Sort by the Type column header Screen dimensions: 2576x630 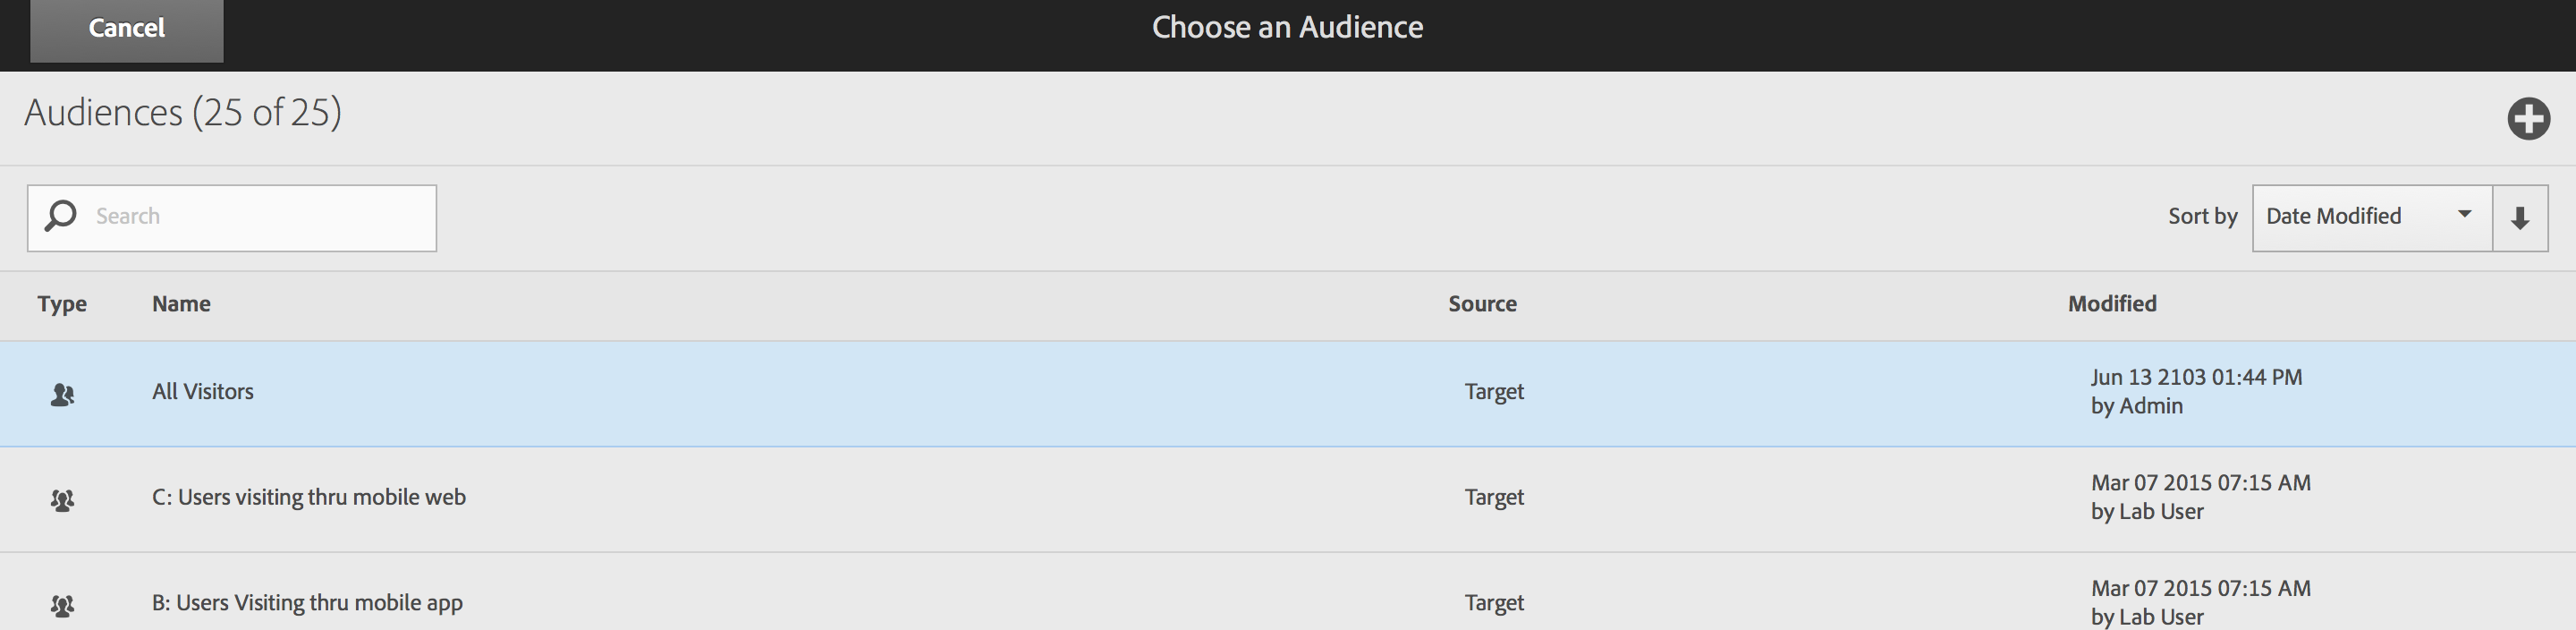coord(62,304)
